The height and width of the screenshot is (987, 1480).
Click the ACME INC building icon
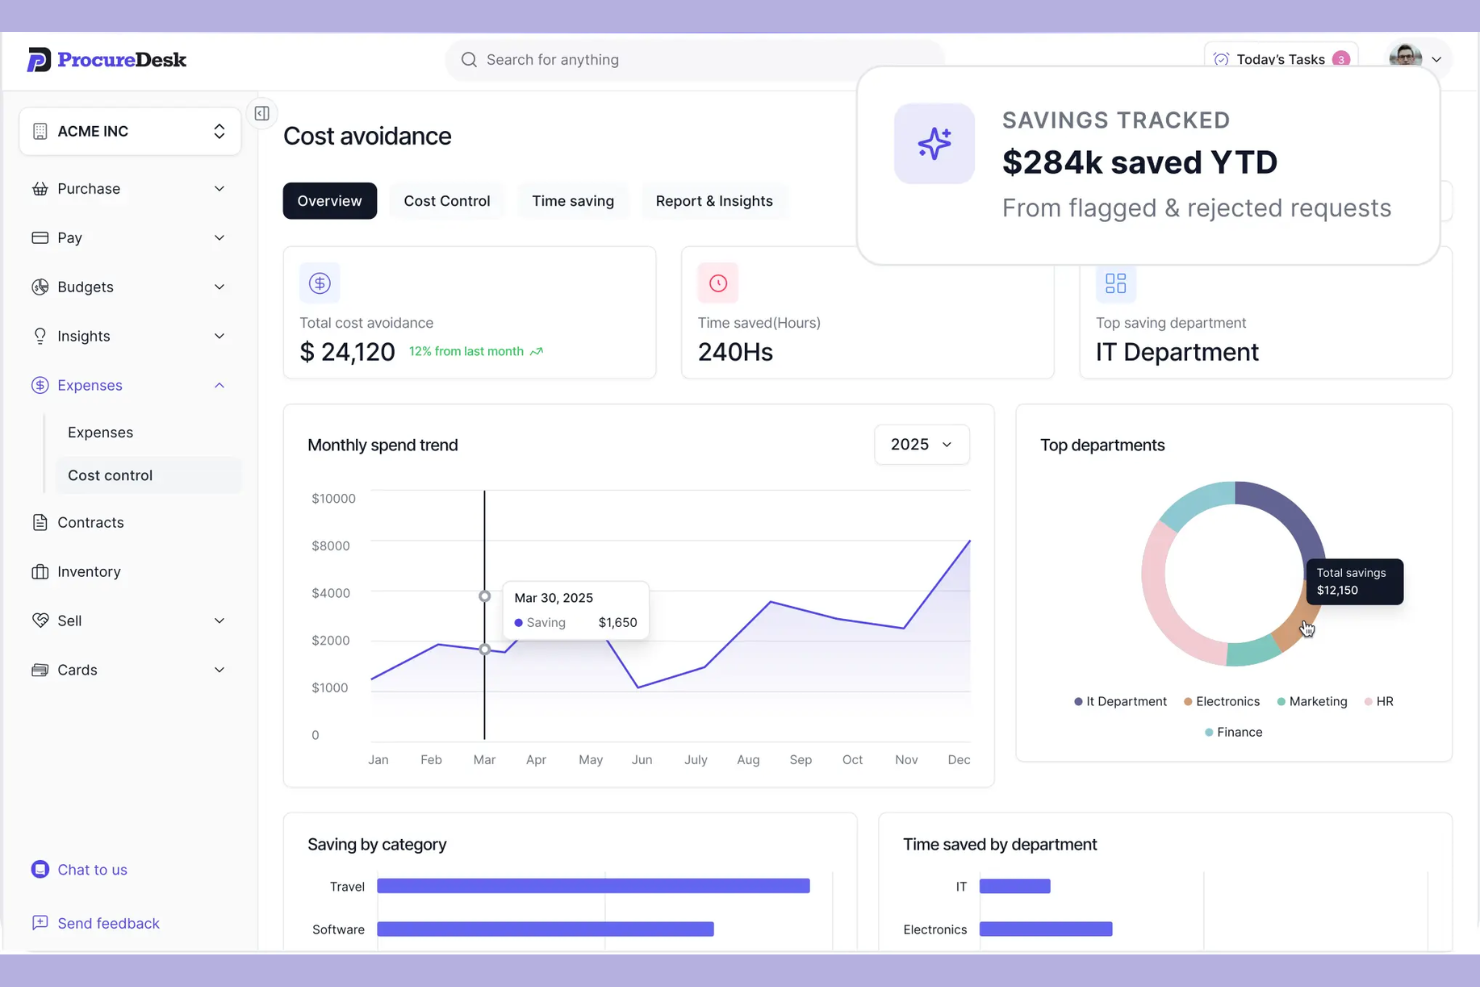(x=40, y=131)
